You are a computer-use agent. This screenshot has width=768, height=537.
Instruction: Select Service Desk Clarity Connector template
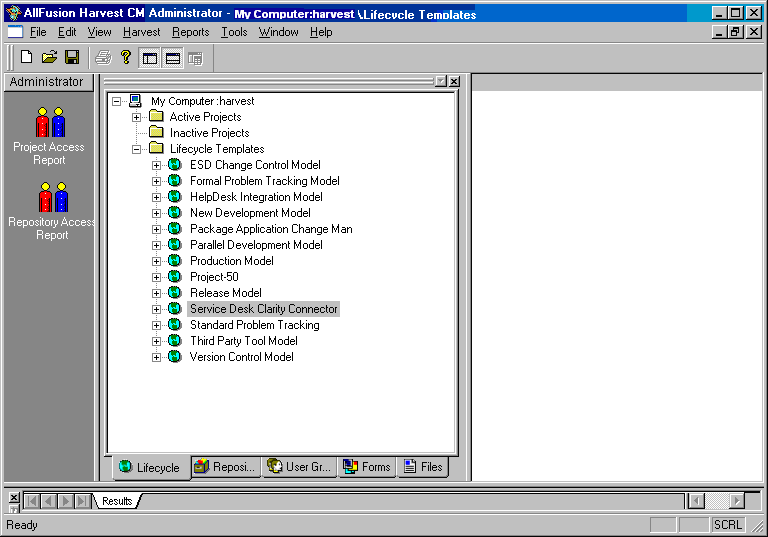(264, 309)
